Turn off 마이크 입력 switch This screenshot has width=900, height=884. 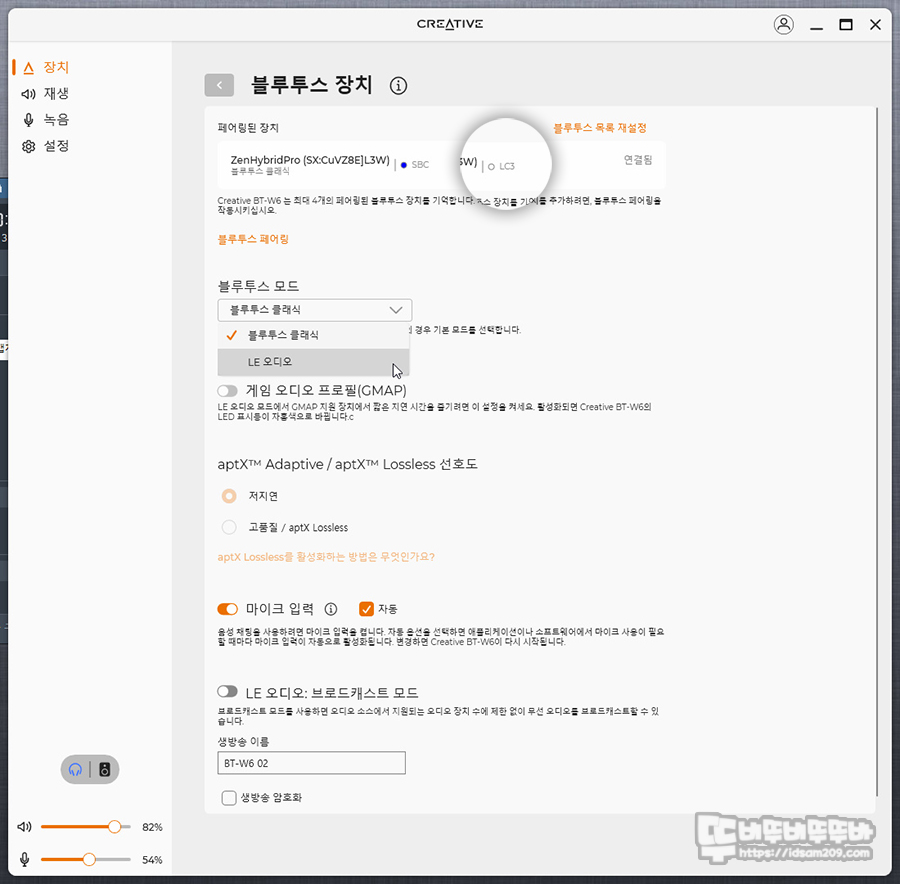(x=227, y=609)
